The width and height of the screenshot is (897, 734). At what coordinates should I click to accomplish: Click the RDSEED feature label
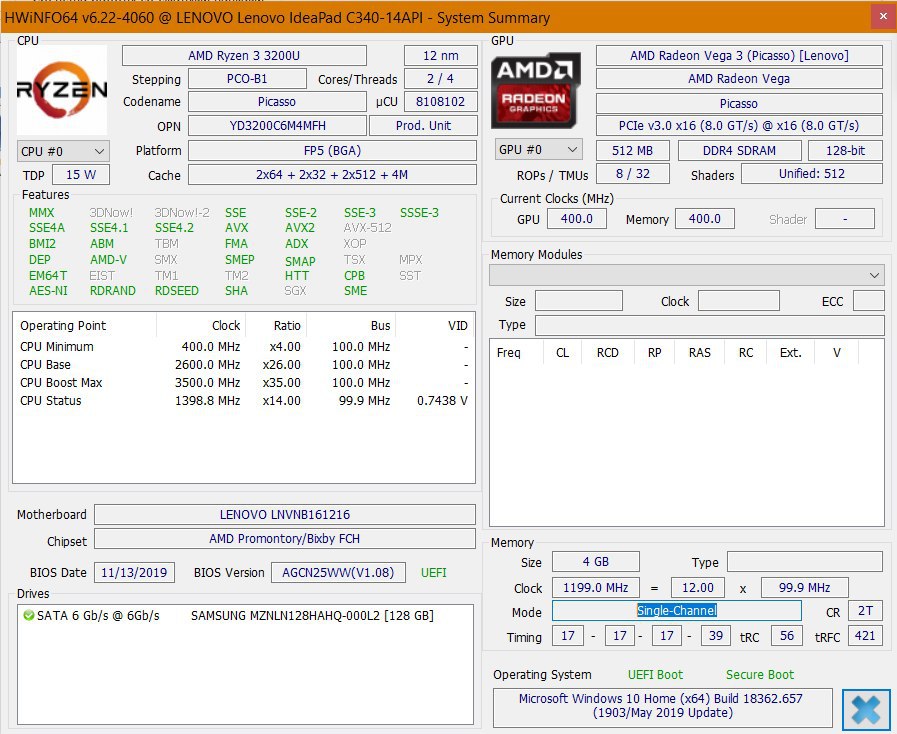point(177,291)
